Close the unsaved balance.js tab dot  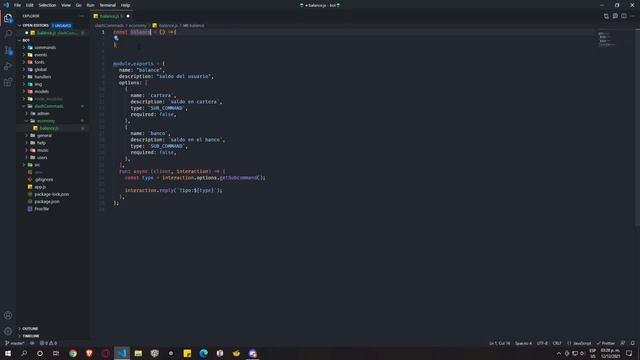pyautogui.click(x=128, y=16)
